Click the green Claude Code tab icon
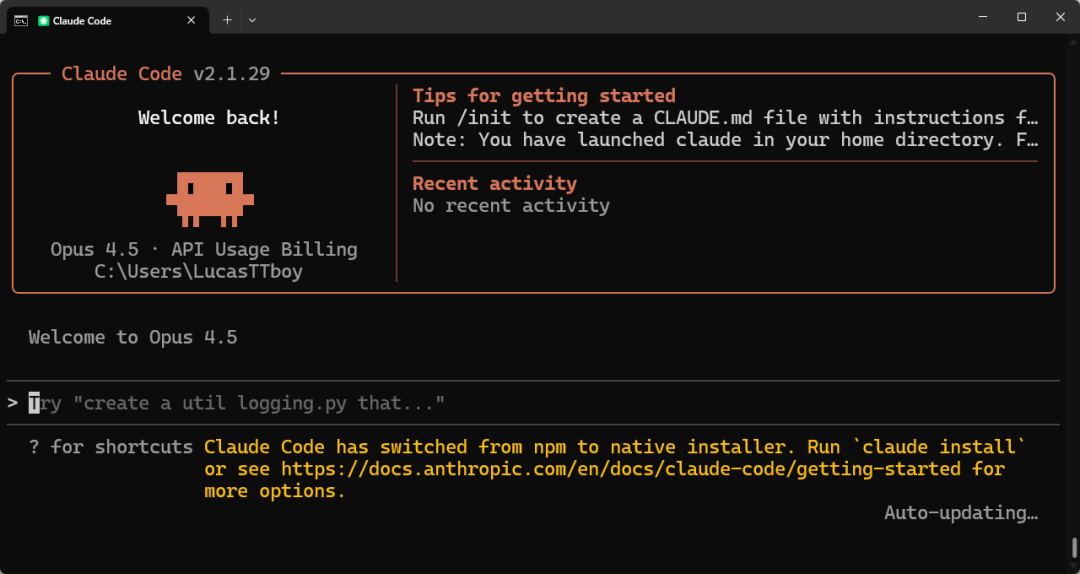 click(x=44, y=20)
